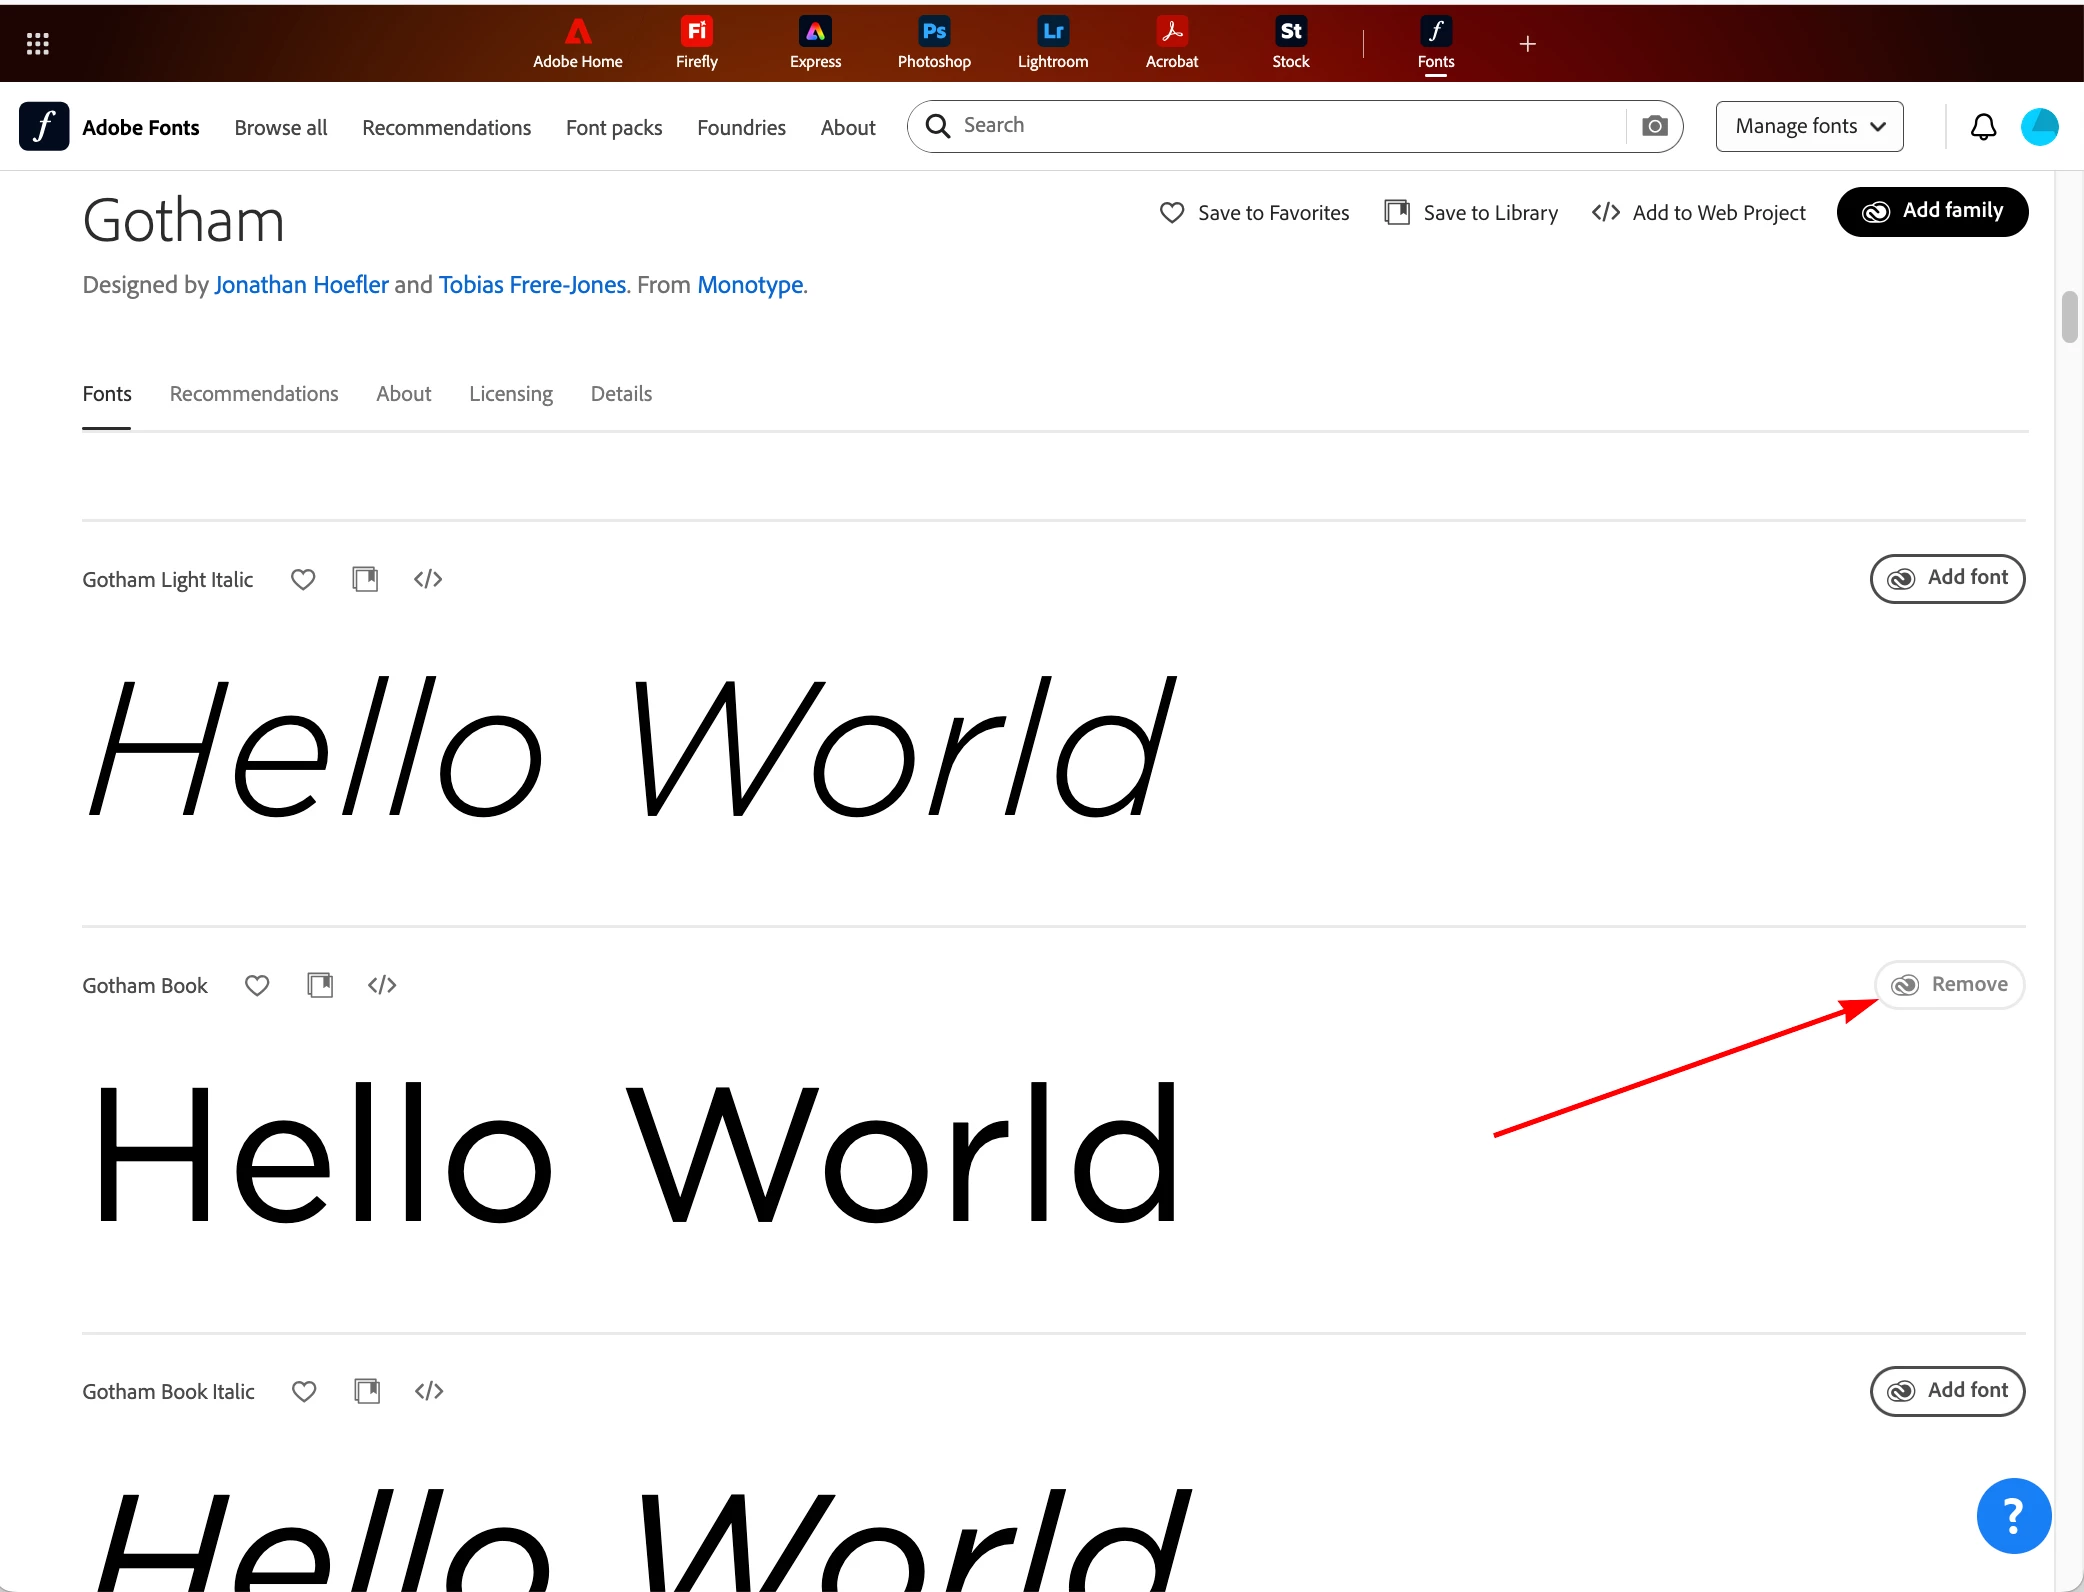Image resolution: width=2084 pixels, height=1592 pixels.
Task: Open the Tobias Frere-Jones designer link
Action: (533, 285)
